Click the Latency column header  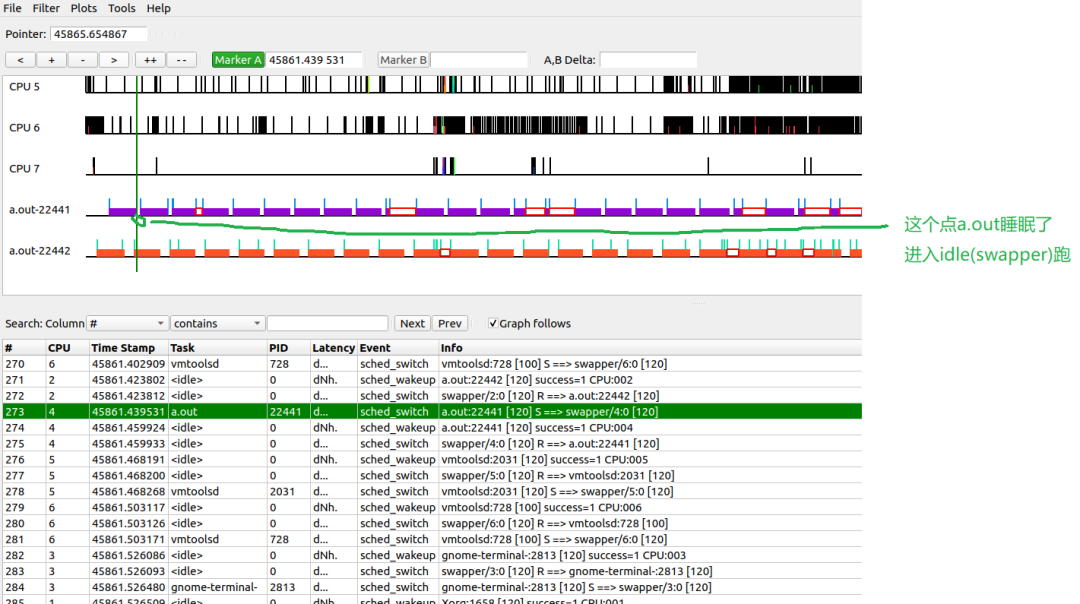(x=333, y=348)
